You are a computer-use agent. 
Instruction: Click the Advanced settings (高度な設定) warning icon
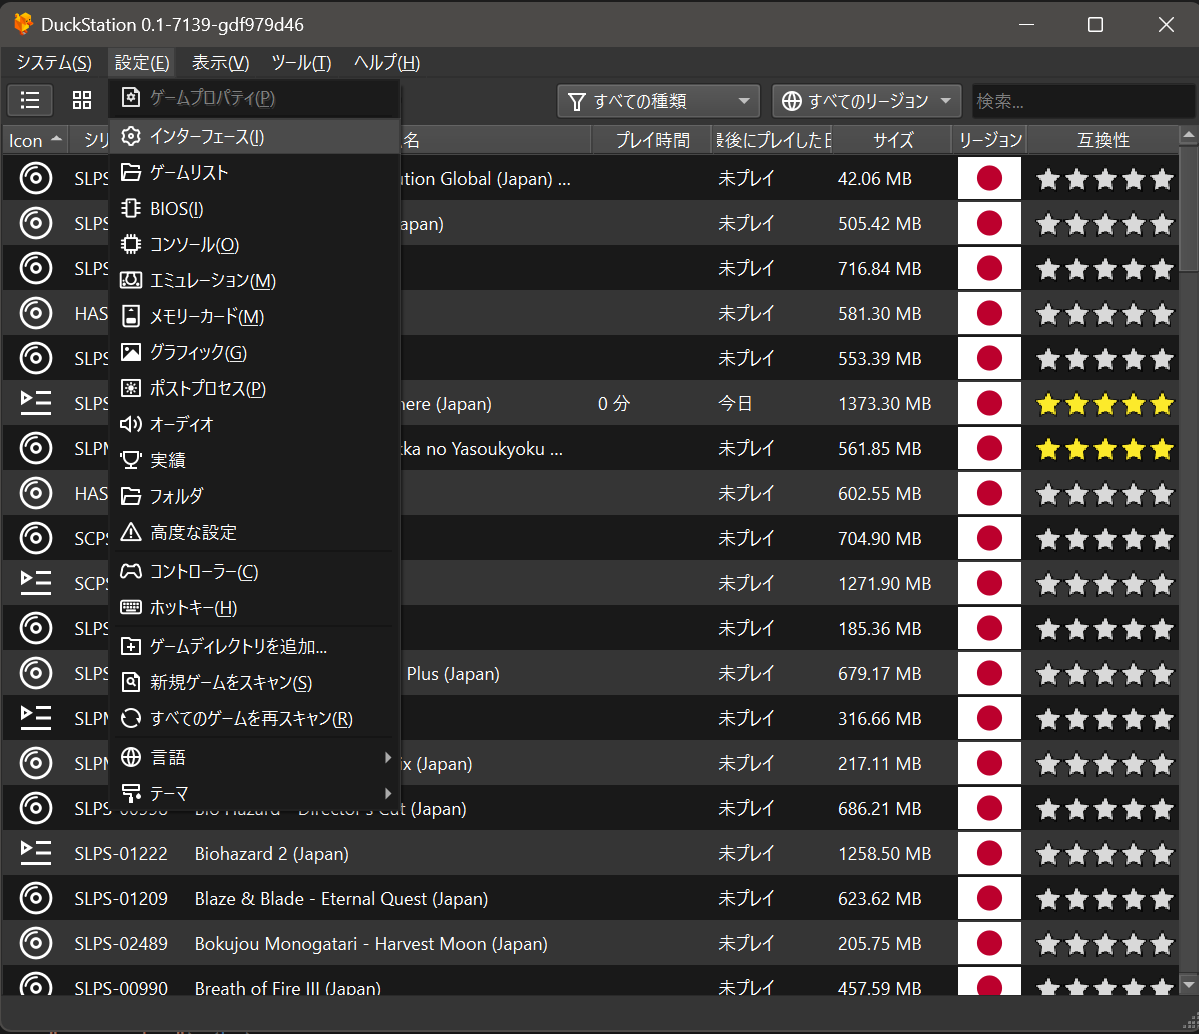[131, 532]
